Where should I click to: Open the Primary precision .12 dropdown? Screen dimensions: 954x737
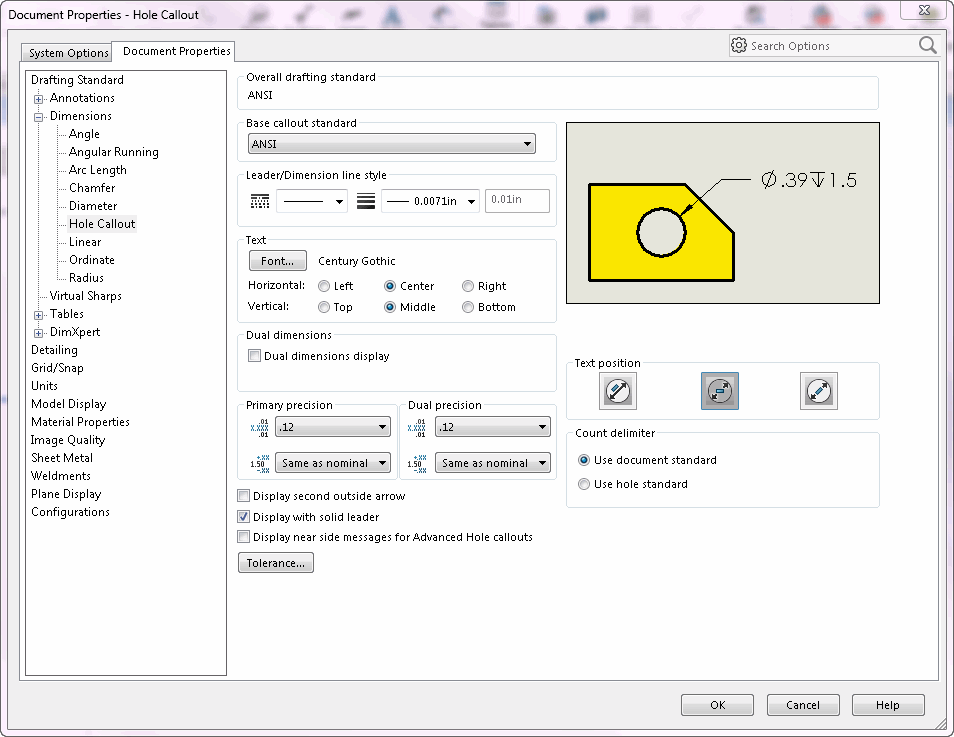[333, 427]
